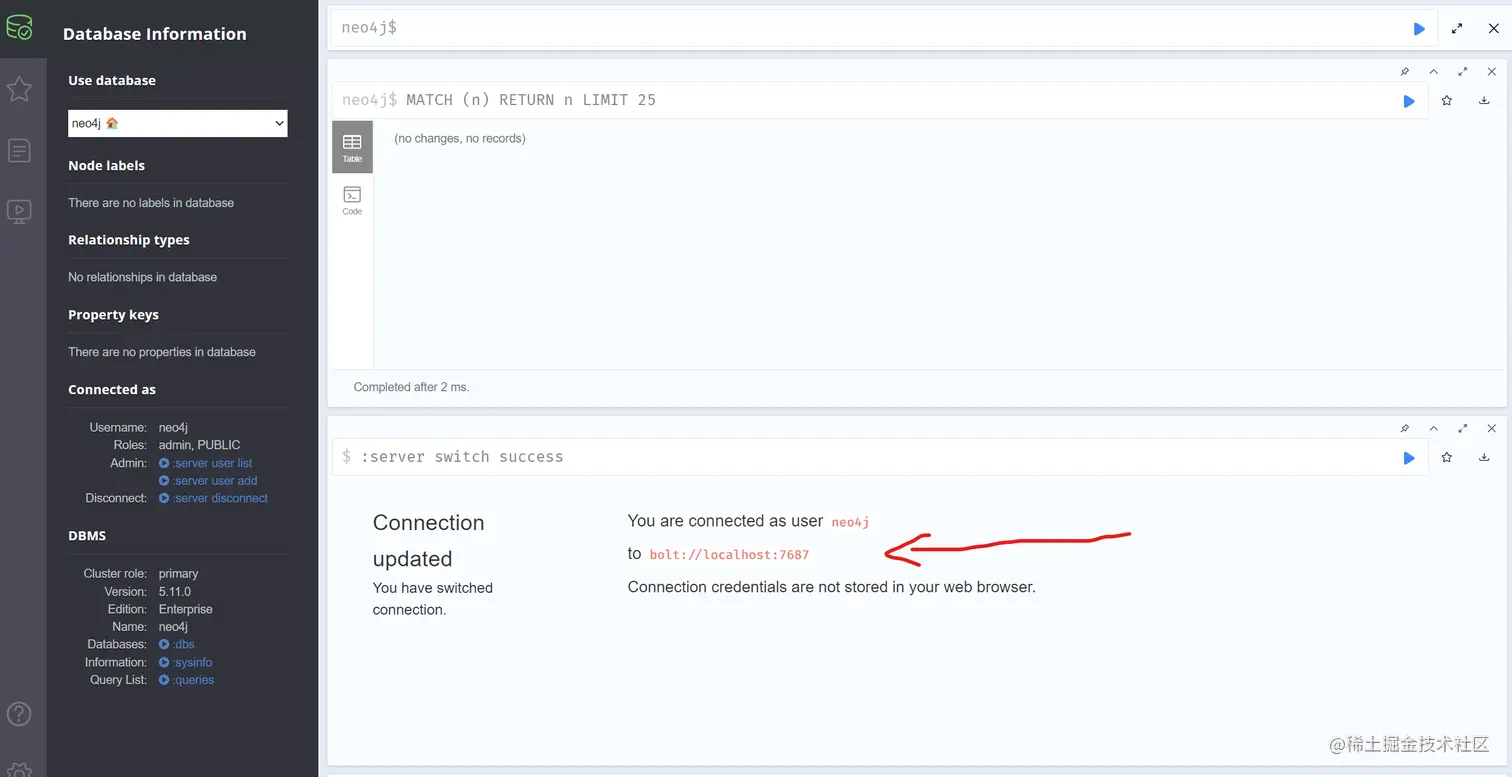
Task: Click the :server switch success command text
Action: click(x=462, y=457)
